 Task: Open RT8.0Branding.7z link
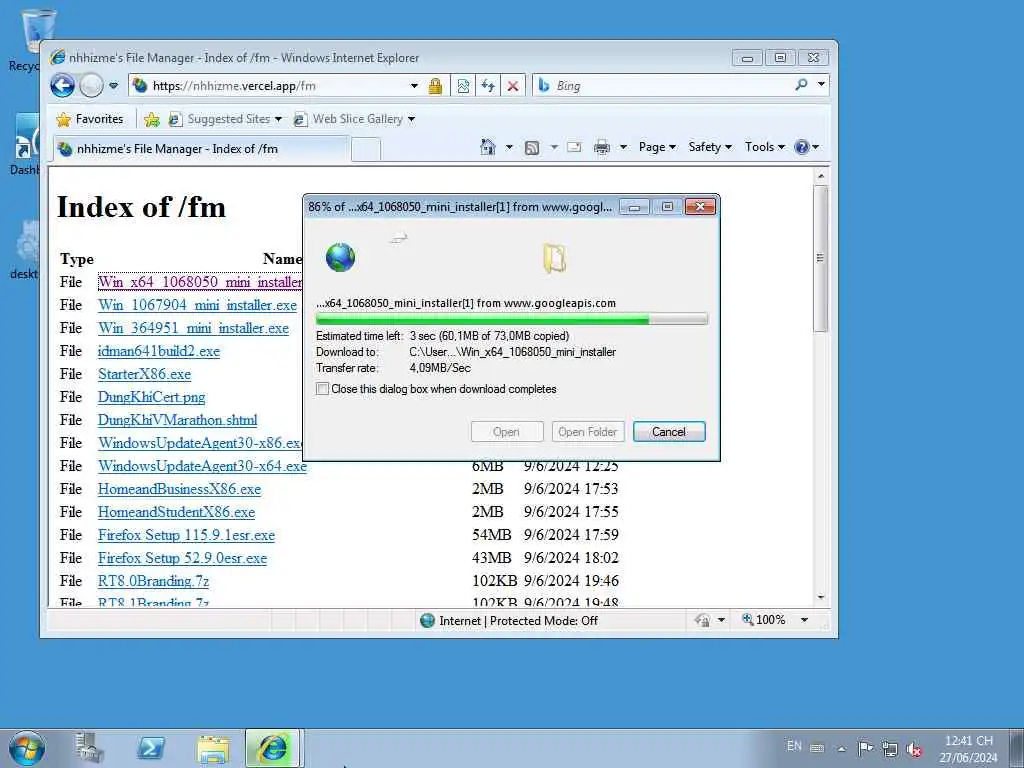(x=153, y=581)
